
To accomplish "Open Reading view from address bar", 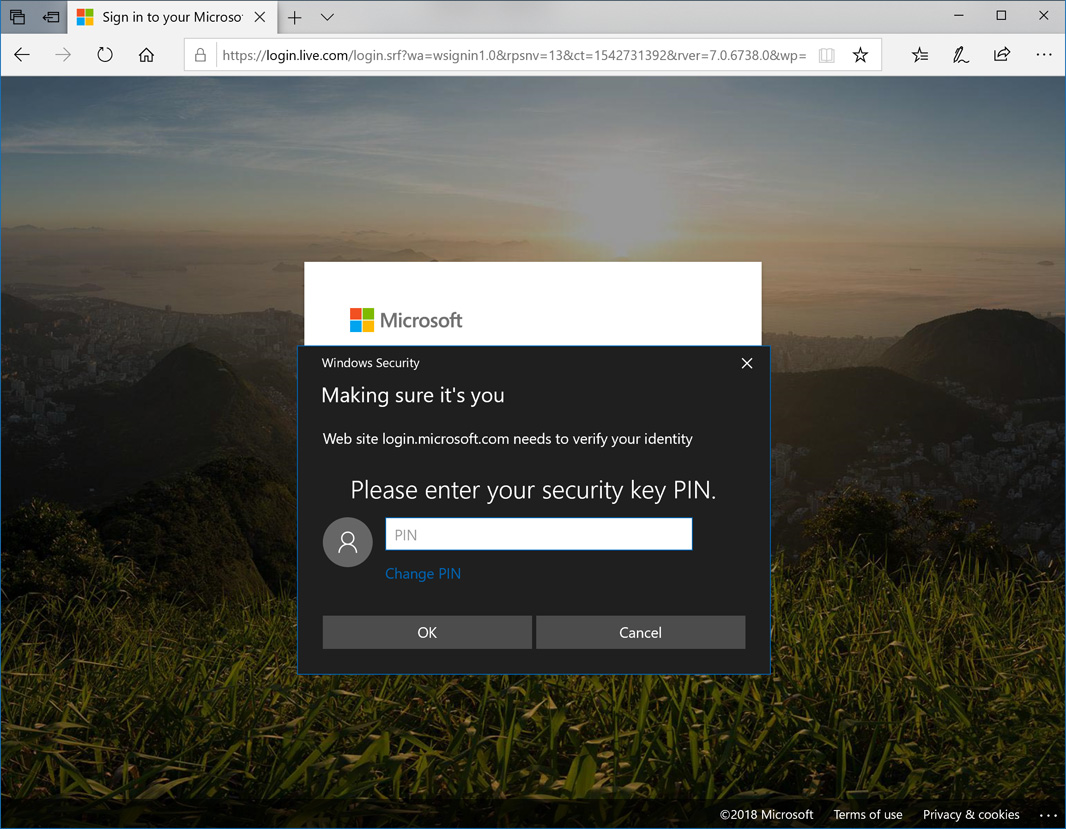I will (826, 56).
